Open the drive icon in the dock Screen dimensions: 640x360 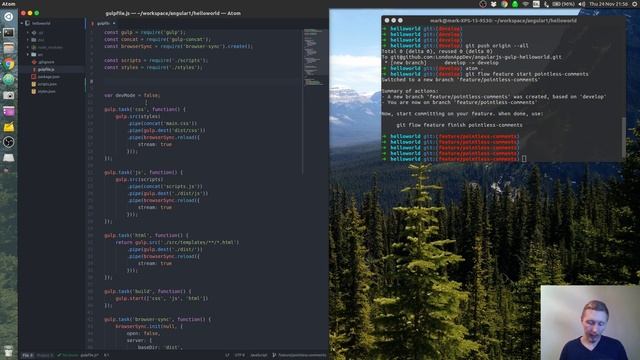[x=9, y=158]
